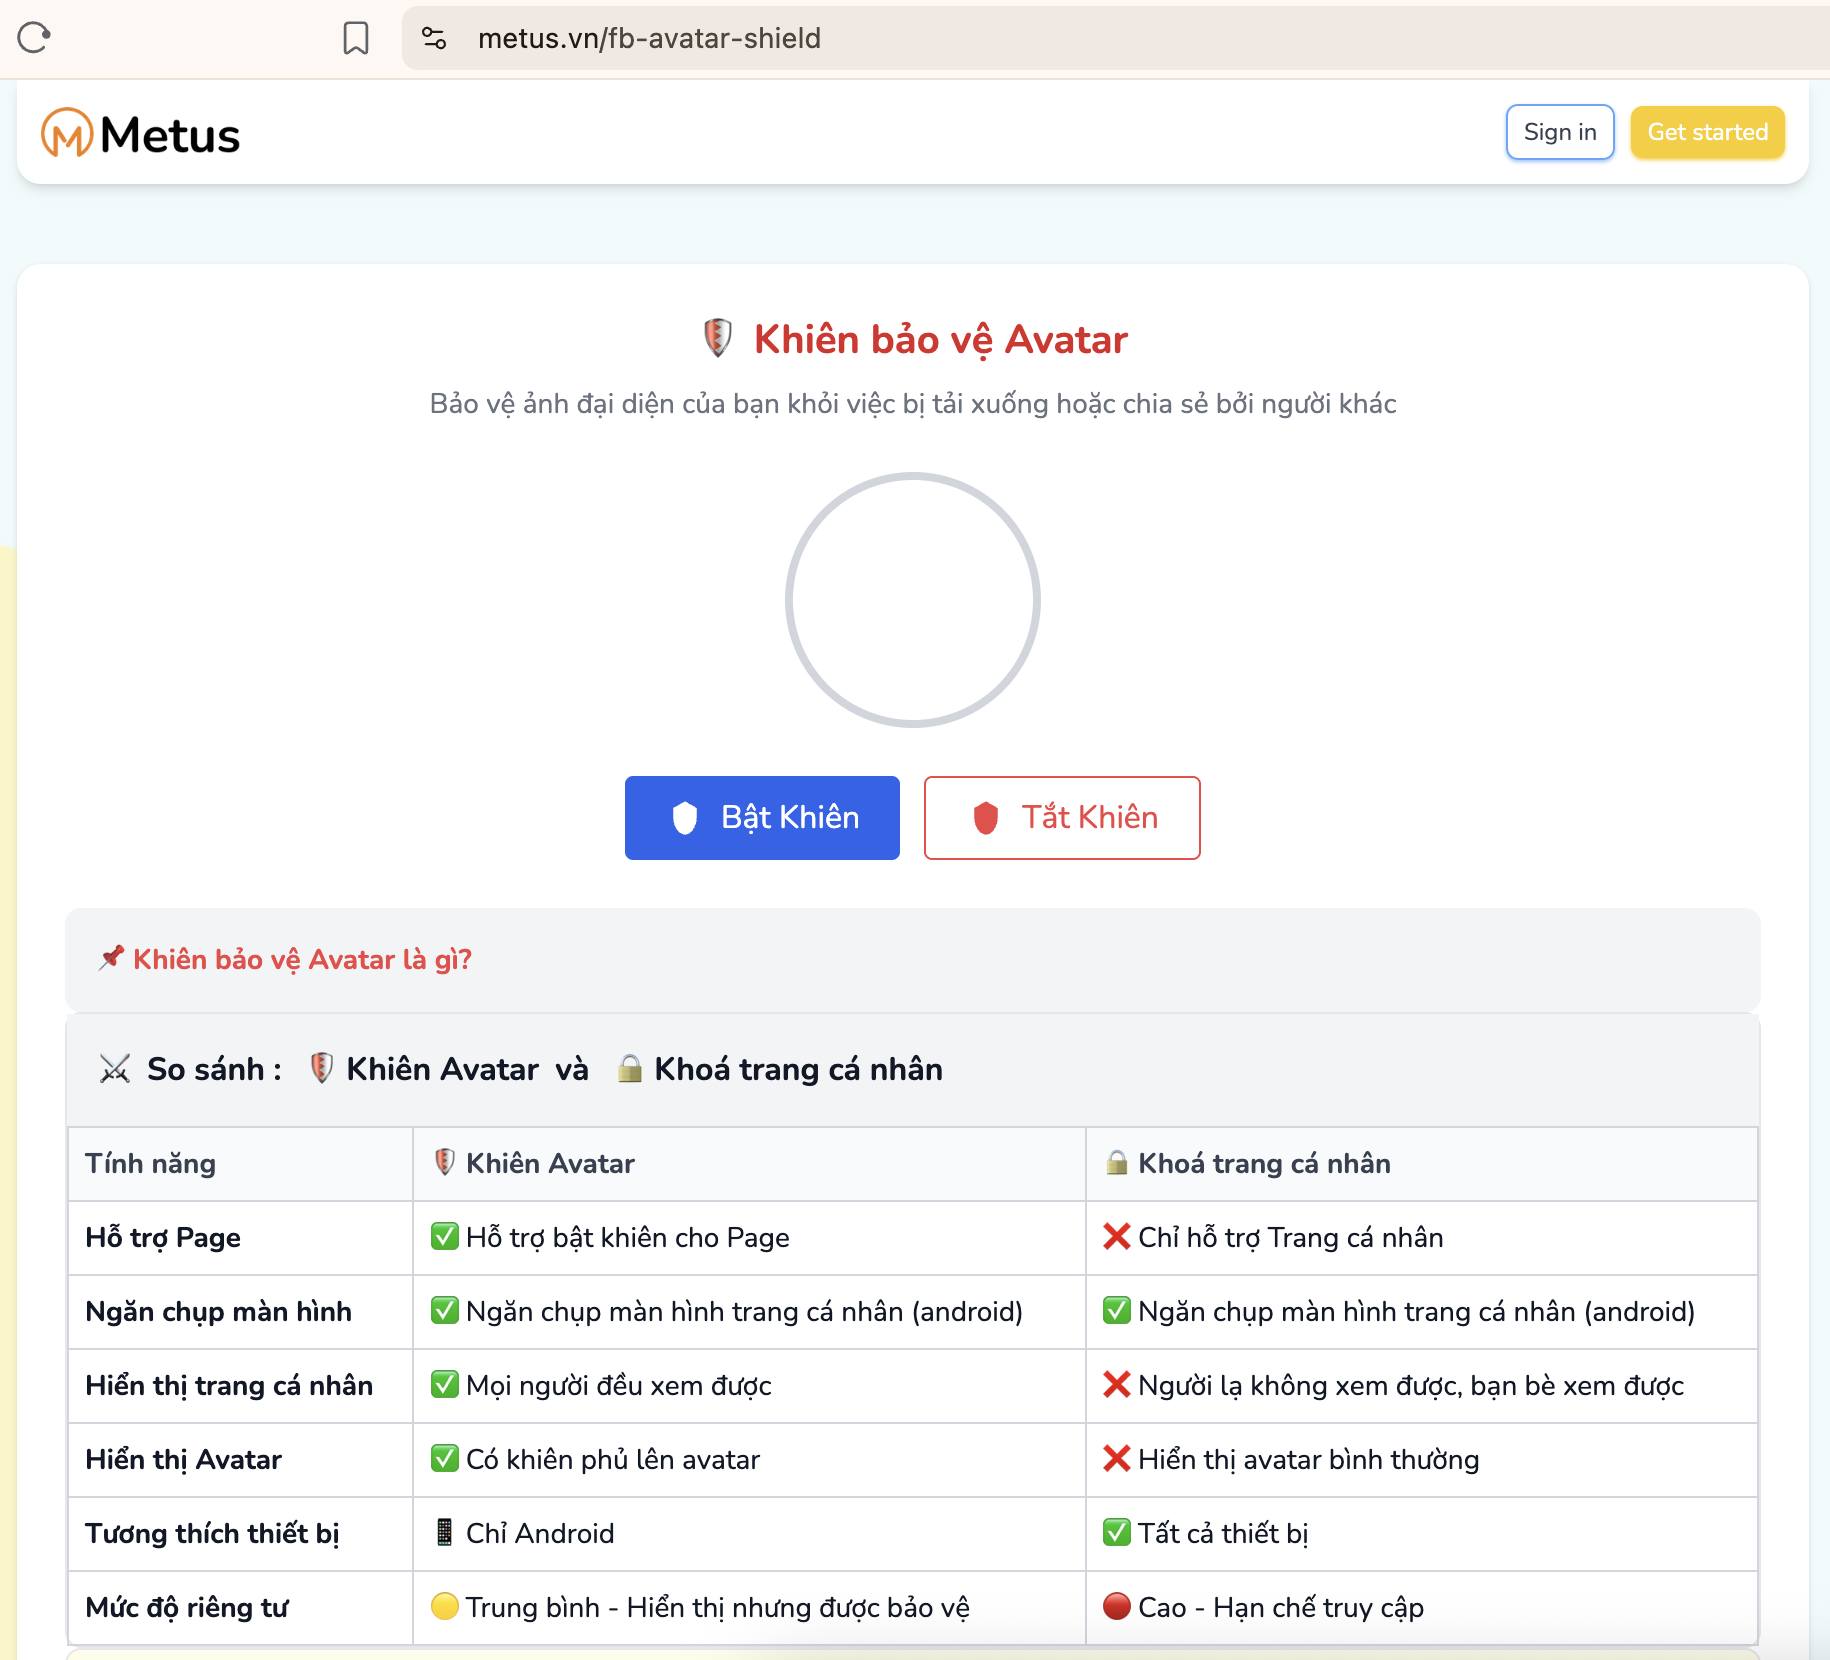Click the 'Mức độ riêng tư' row label

[x=186, y=1608]
